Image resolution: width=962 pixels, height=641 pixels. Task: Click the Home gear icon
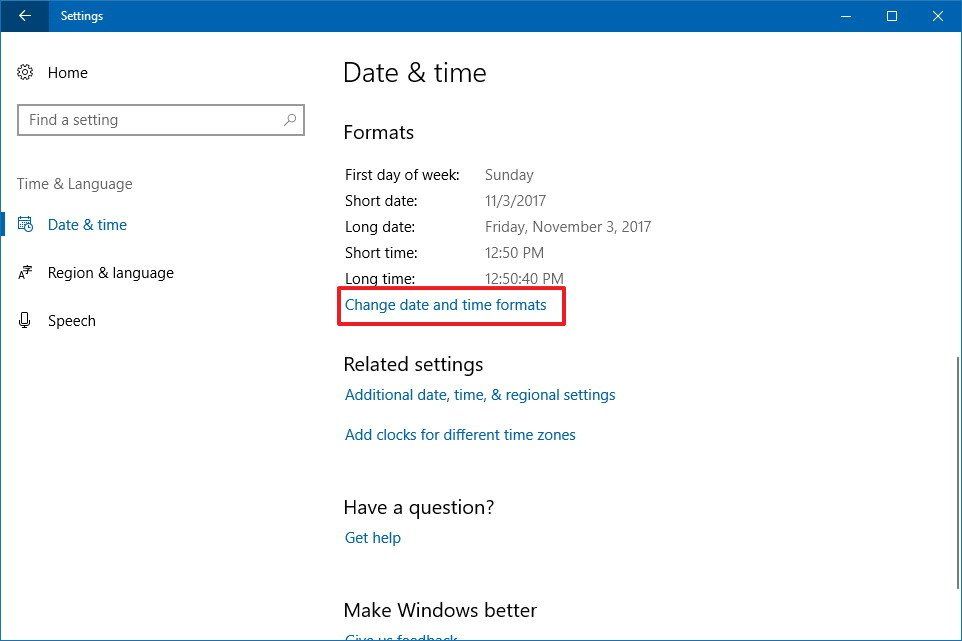coord(25,72)
